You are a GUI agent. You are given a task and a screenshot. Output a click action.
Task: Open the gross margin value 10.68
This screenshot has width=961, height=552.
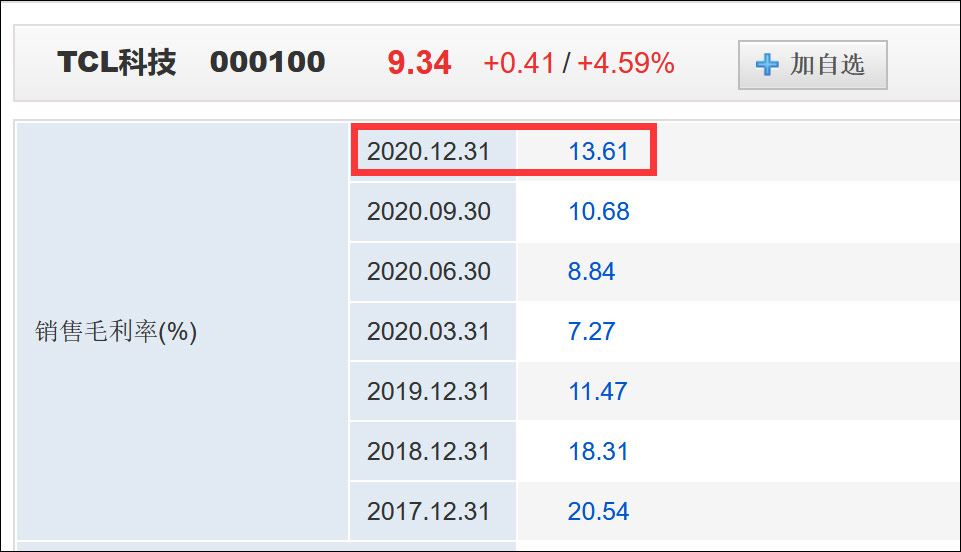coord(599,212)
